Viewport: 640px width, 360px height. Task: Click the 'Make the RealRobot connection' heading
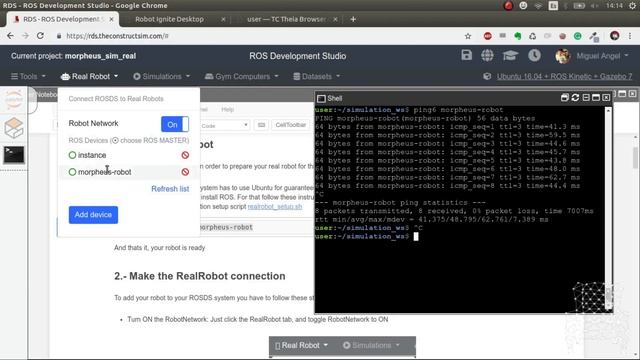tap(200, 276)
